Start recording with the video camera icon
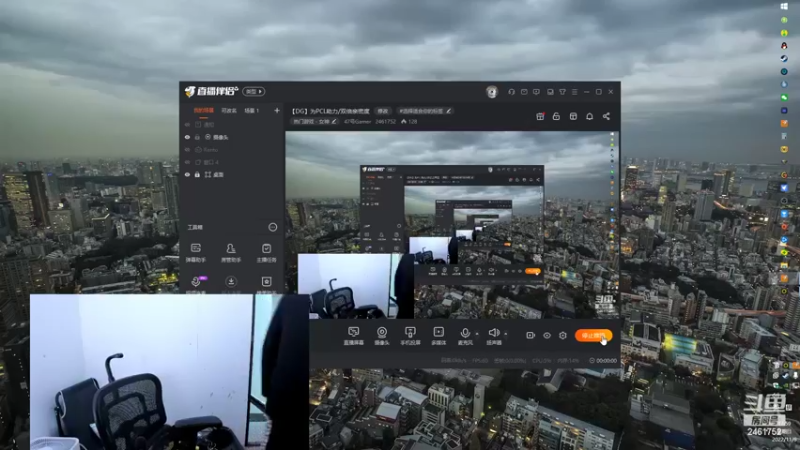 pyautogui.click(x=530, y=335)
